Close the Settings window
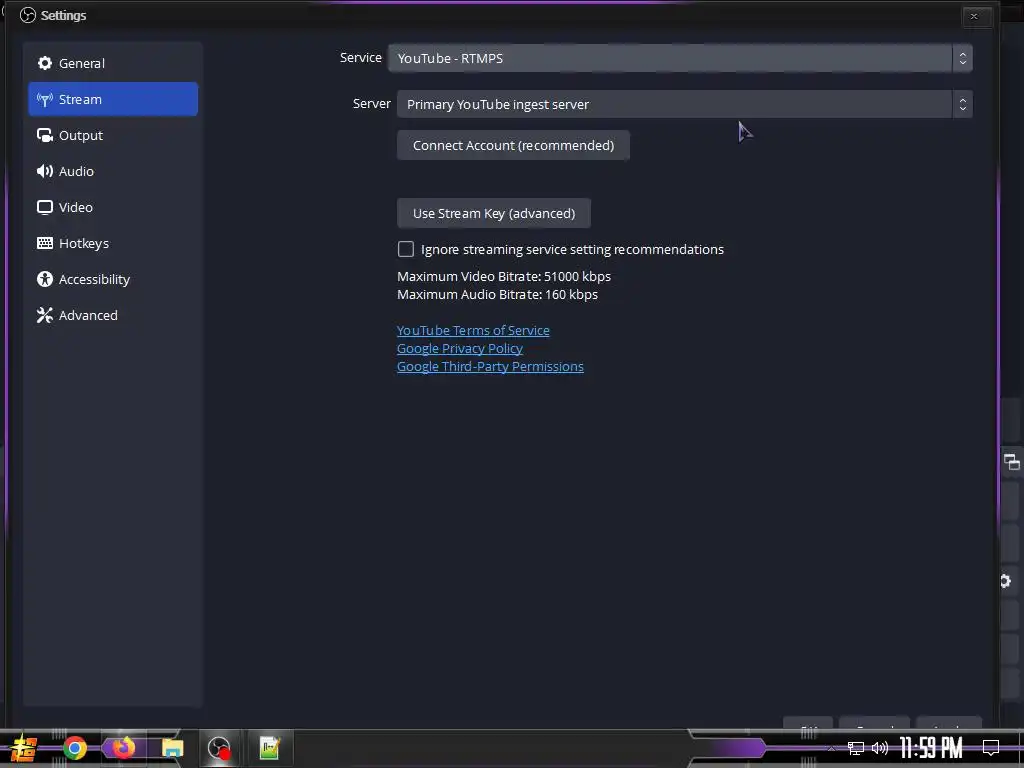This screenshot has height=768, width=1024. tap(974, 16)
